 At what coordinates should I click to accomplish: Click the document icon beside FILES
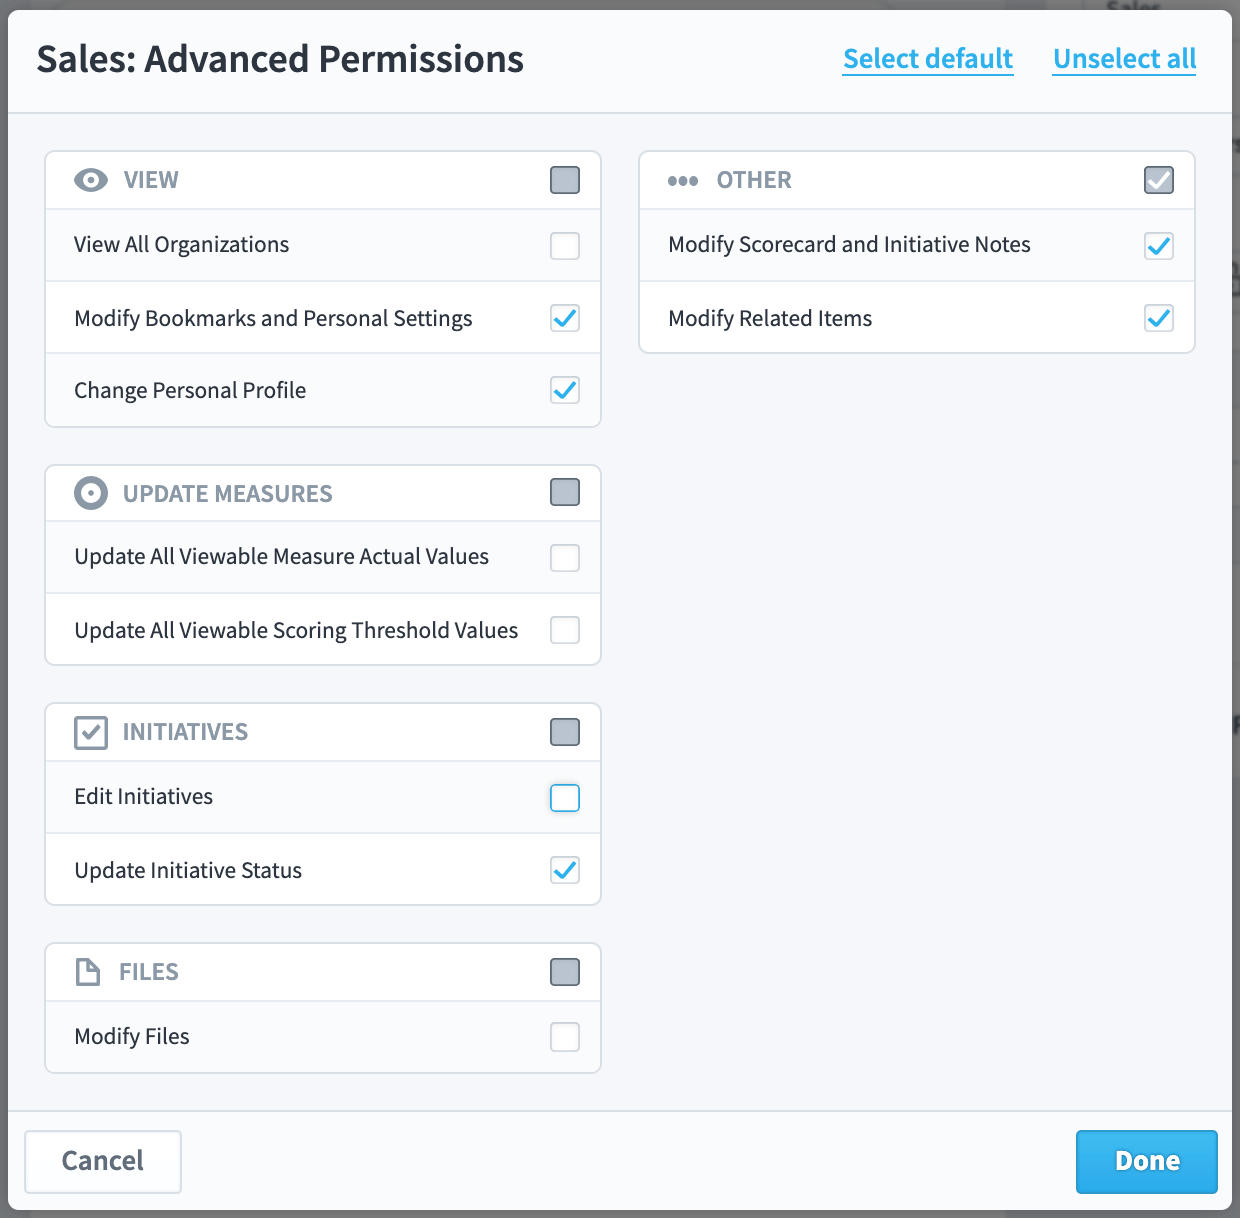(88, 971)
